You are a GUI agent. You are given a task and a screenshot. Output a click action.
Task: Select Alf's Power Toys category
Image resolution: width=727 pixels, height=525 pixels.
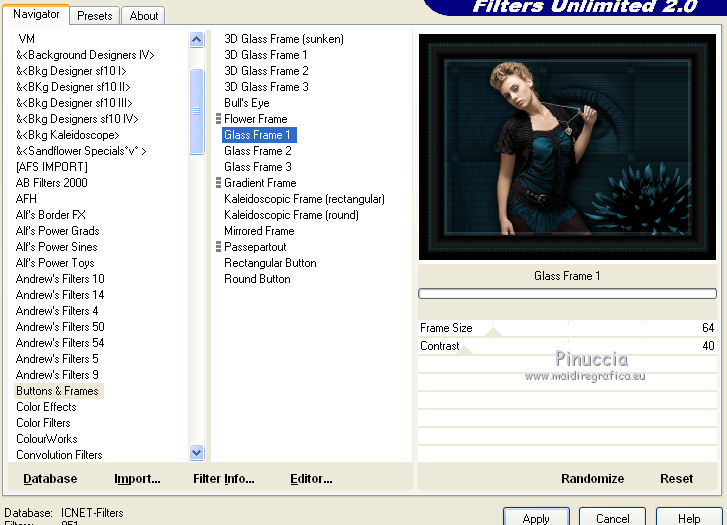(x=55, y=263)
